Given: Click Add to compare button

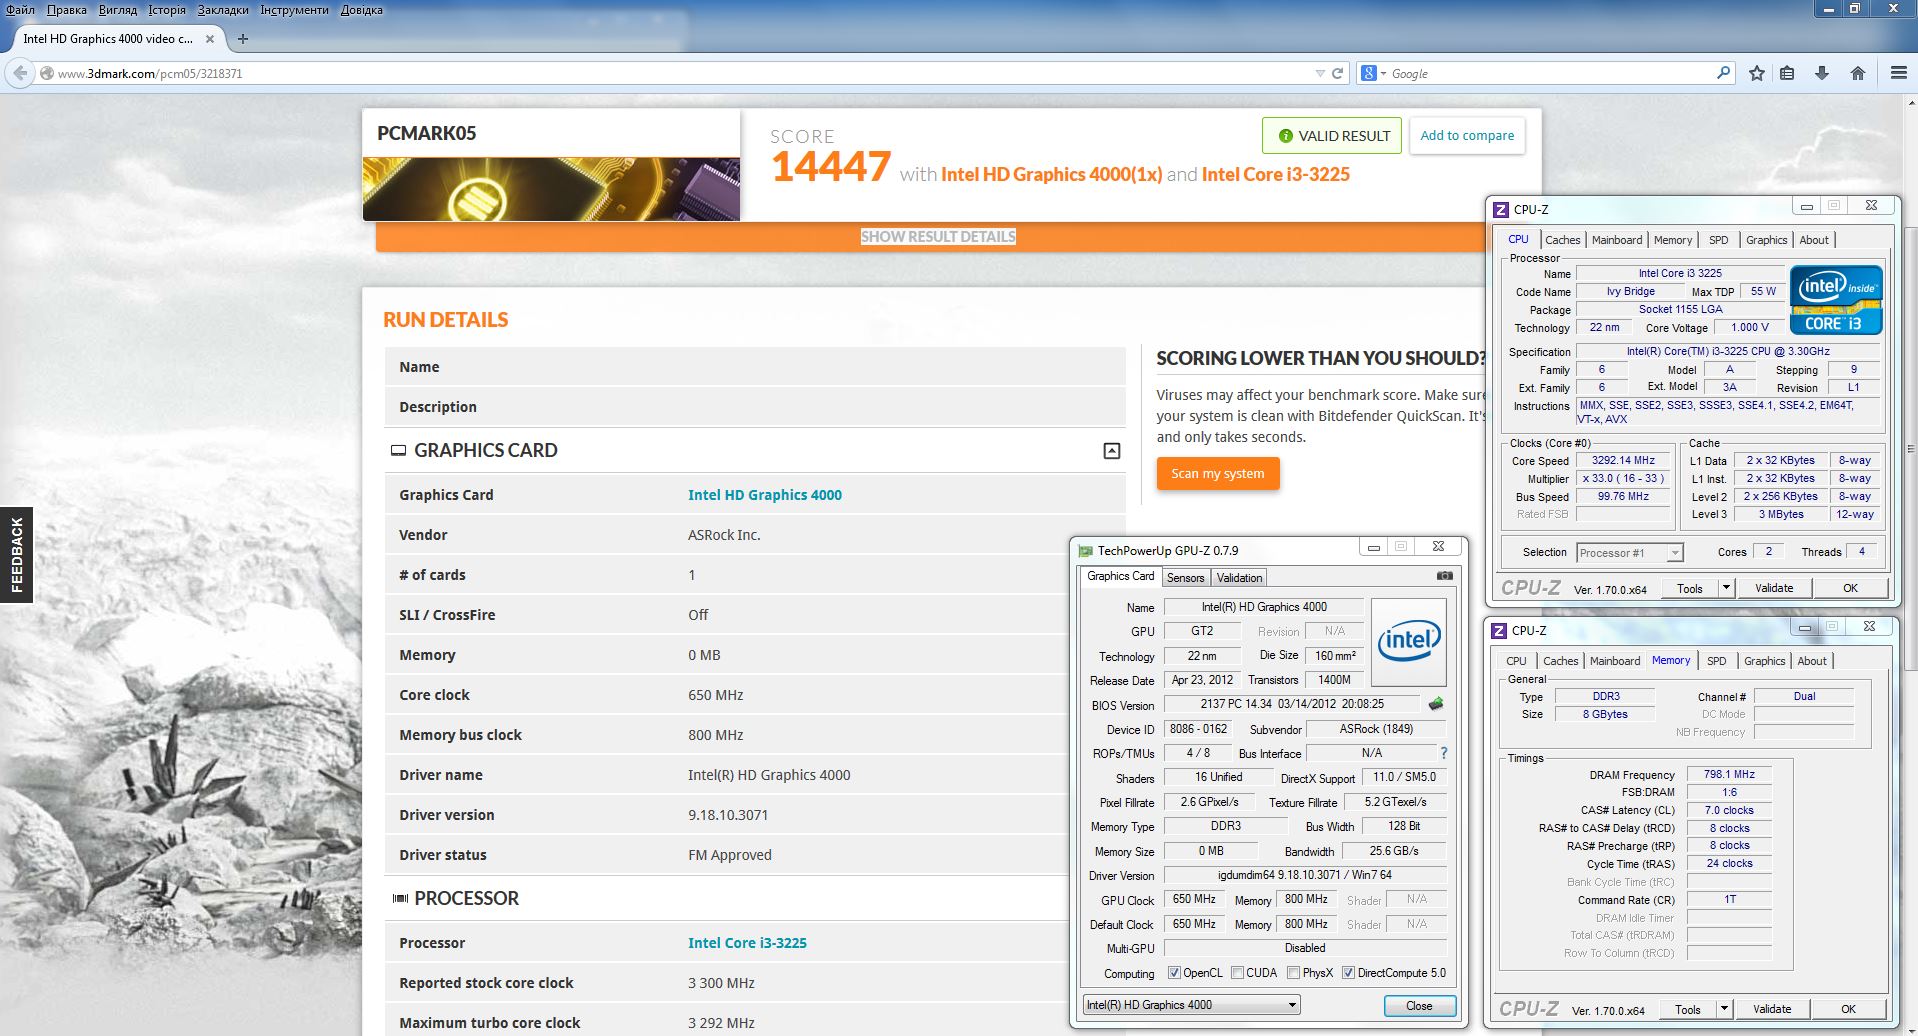Looking at the screenshot, I should point(1467,136).
